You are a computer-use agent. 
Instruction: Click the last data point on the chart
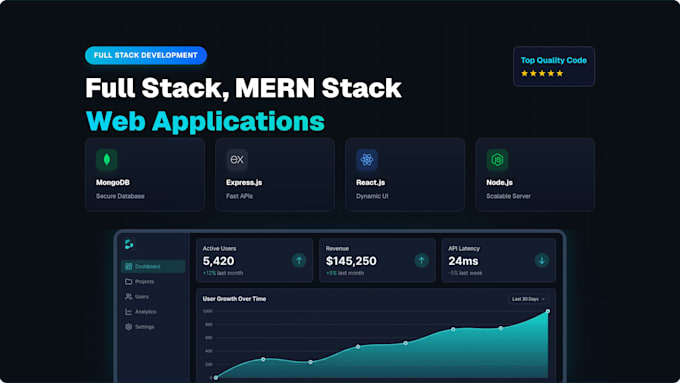[548, 311]
